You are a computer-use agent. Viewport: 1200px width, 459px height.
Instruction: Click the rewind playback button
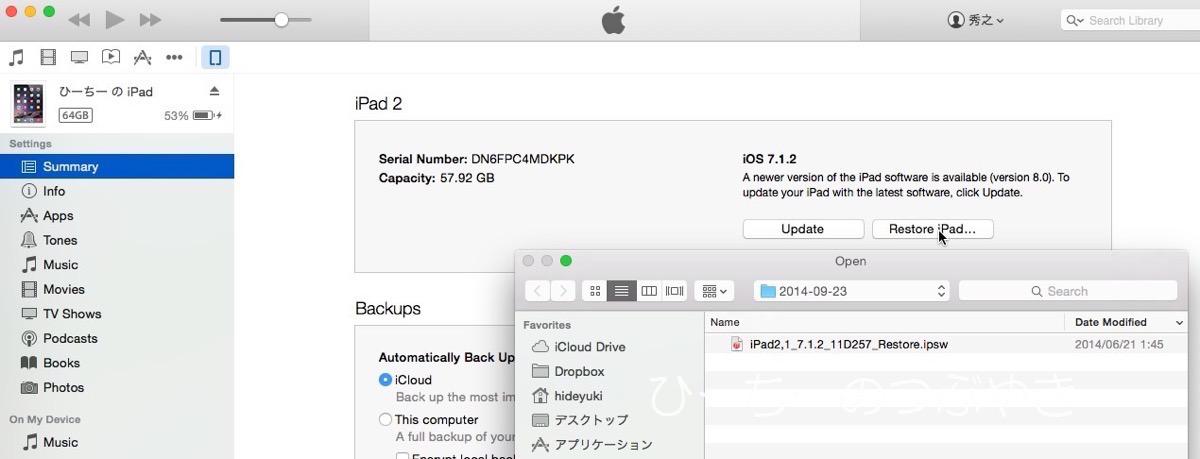(x=79, y=20)
